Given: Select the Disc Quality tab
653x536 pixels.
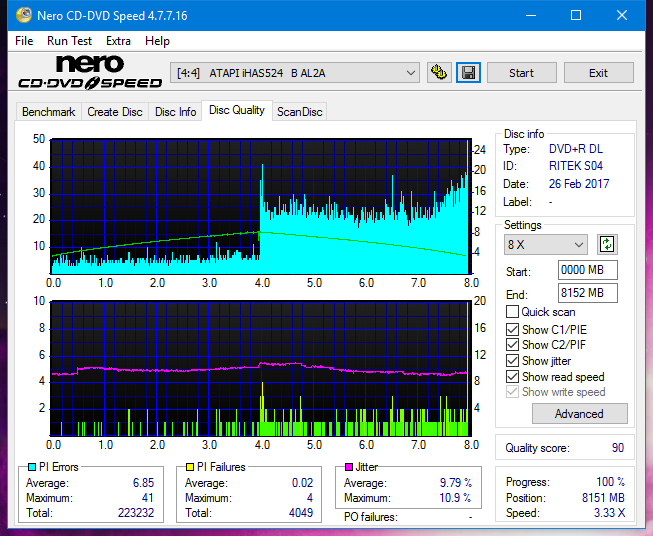Looking at the screenshot, I should click(x=237, y=110).
